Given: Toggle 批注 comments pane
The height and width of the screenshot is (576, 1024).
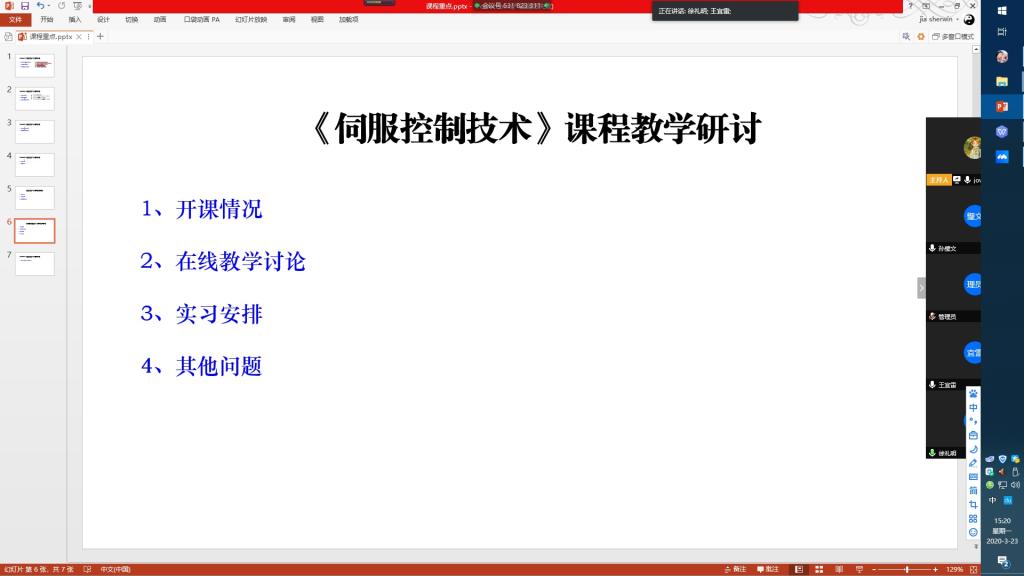Looking at the screenshot, I should [768, 569].
